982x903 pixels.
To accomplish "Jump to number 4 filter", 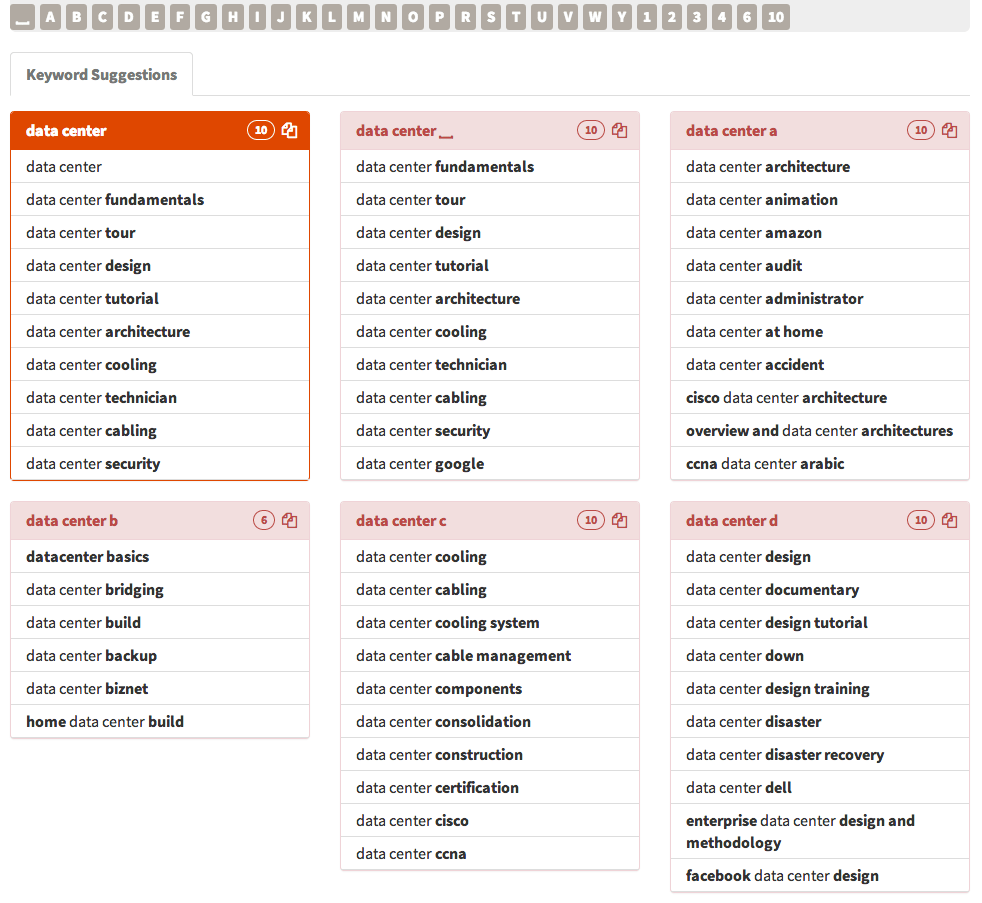I will (x=722, y=17).
